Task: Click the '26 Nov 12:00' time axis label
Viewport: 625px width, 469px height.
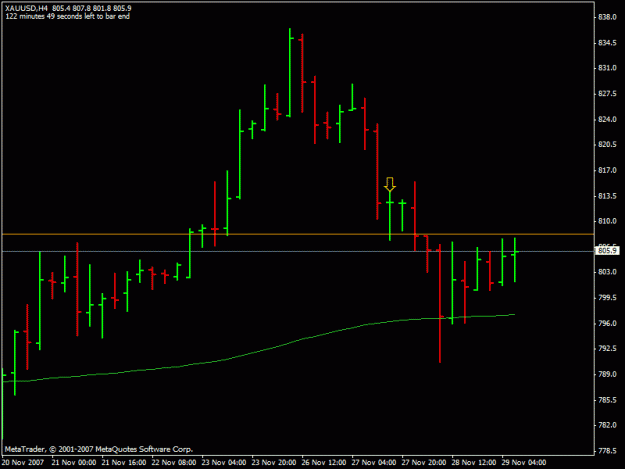Action: coord(324,462)
